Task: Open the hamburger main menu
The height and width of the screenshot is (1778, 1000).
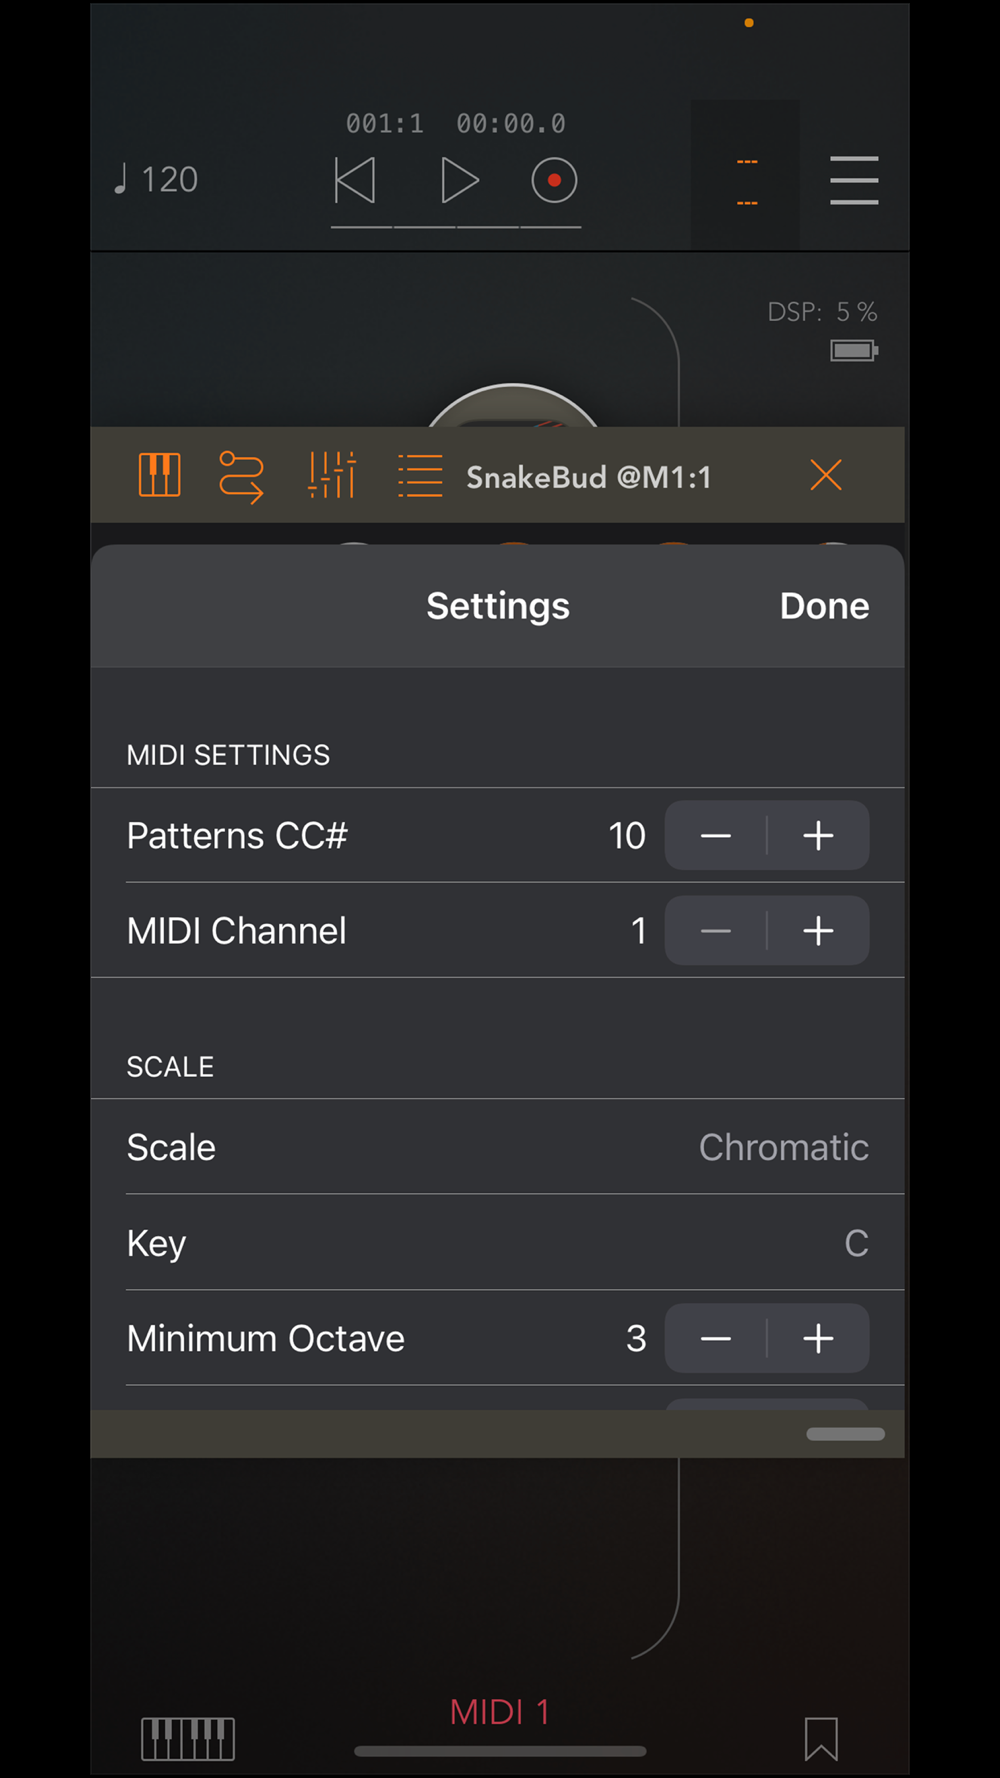Action: [x=854, y=181]
